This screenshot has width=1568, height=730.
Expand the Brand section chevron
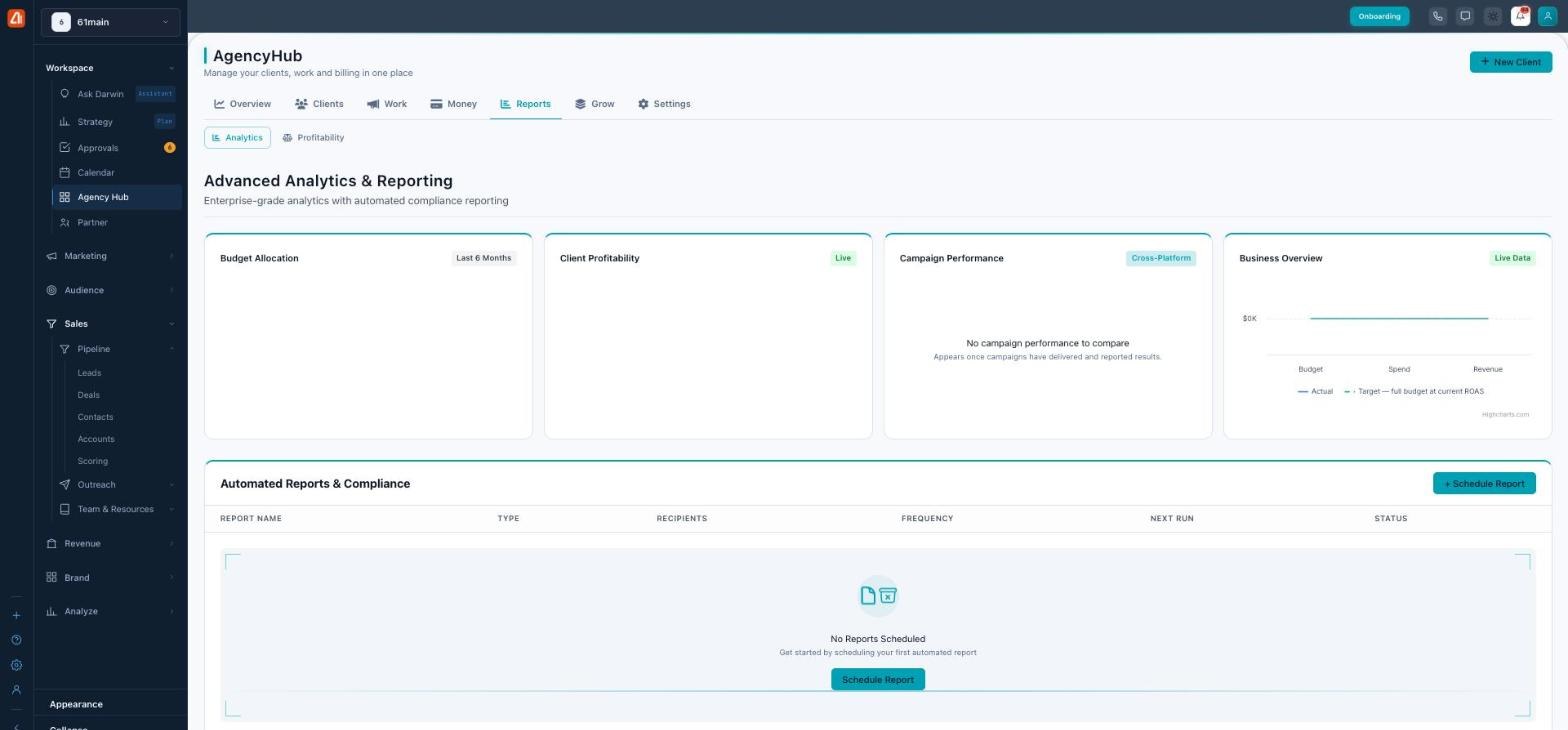pos(171,578)
